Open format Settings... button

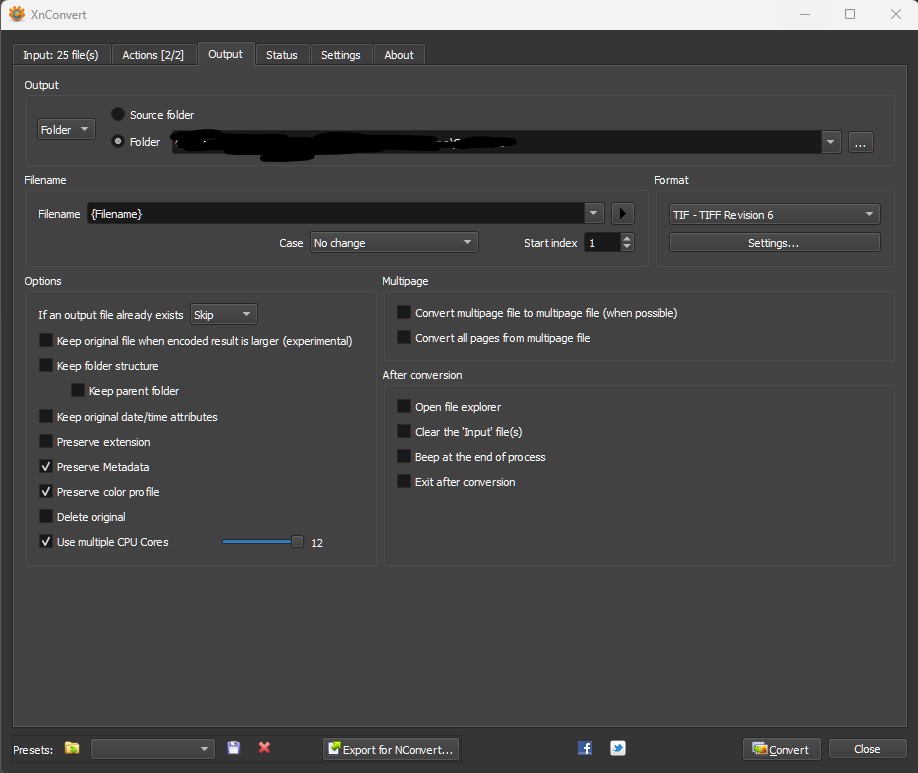point(774,243)
